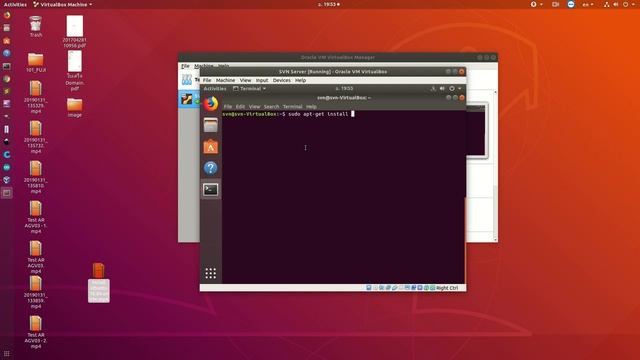Screen dimensions: 640x360
Task: Click guest volume icon in top bar
Action: click(442, 89)
